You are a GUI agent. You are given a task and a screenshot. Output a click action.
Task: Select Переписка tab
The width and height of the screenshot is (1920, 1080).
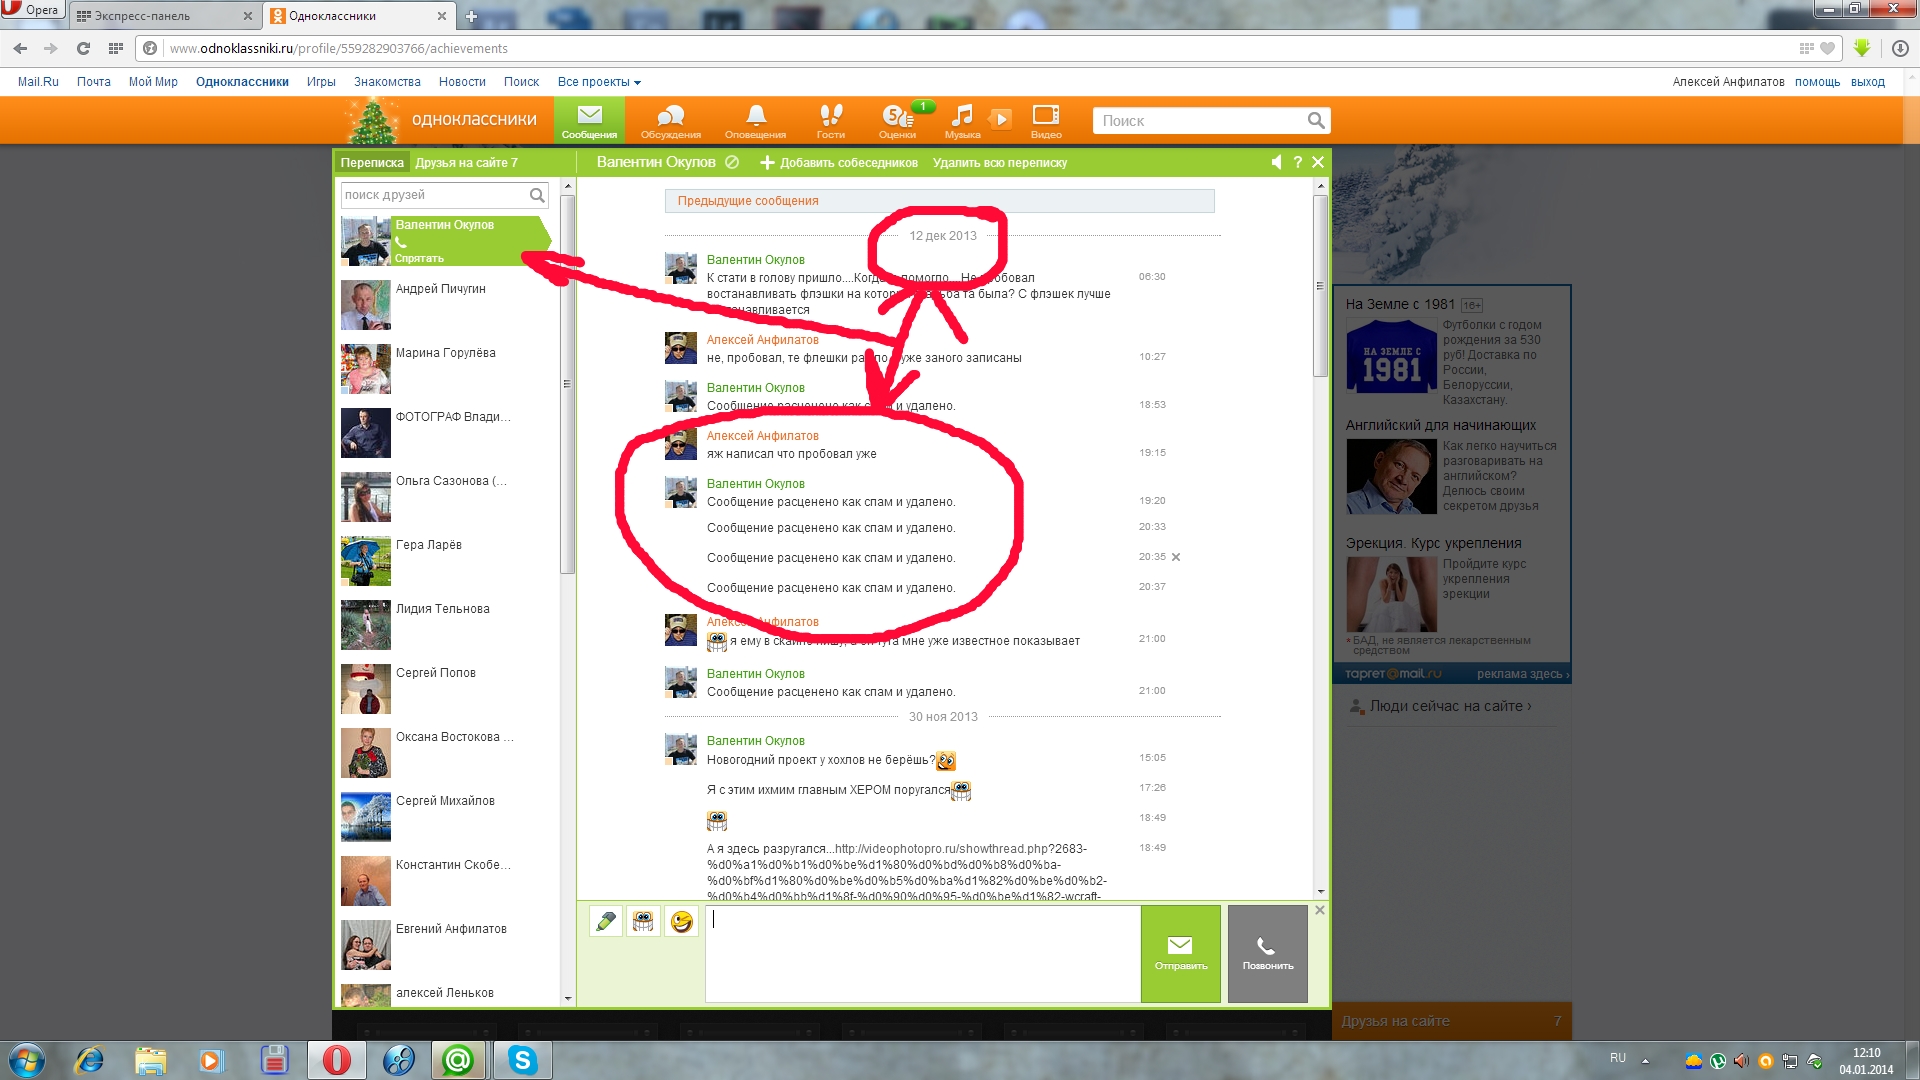(372, 162)
